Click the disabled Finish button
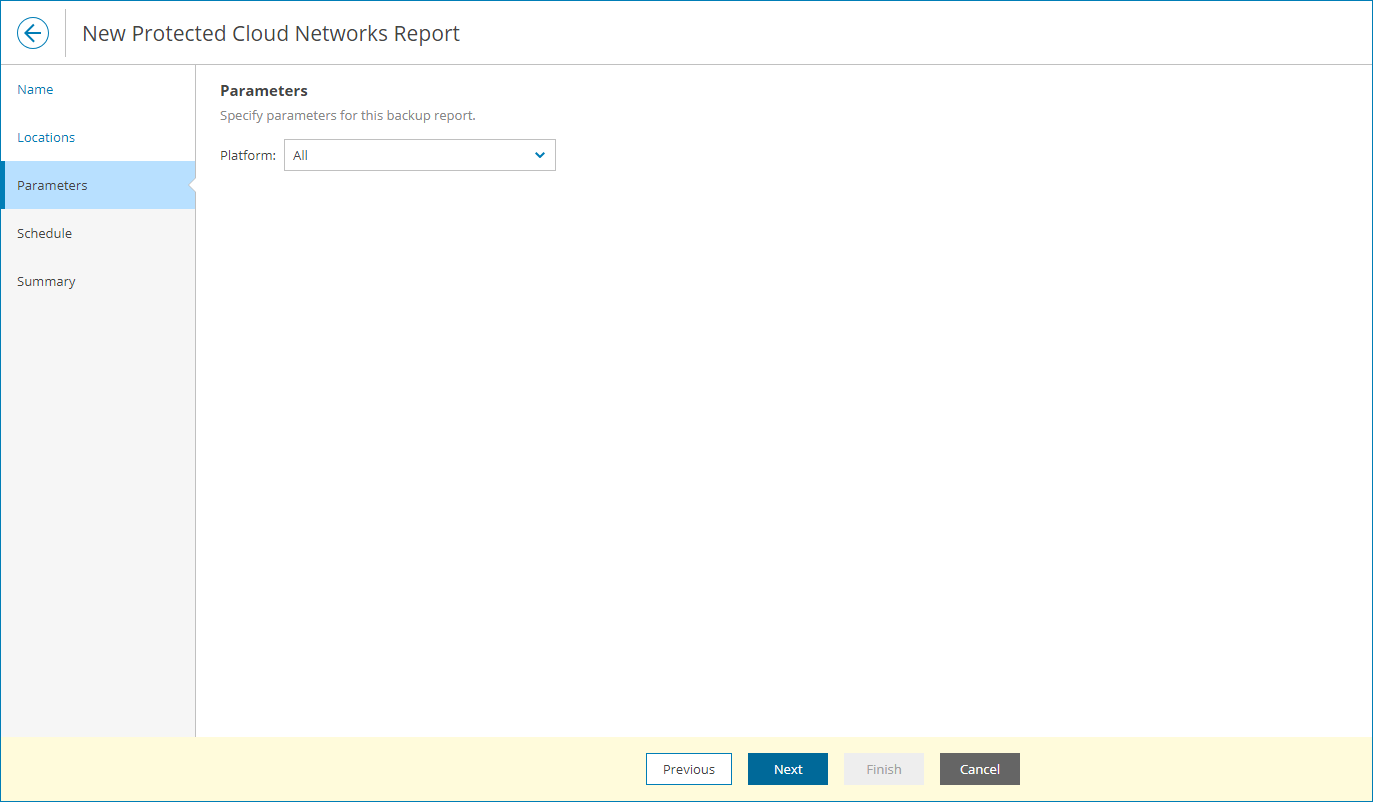Image resolution: width=1373 pixels, height=802 pixels. [x=883, y=769]
